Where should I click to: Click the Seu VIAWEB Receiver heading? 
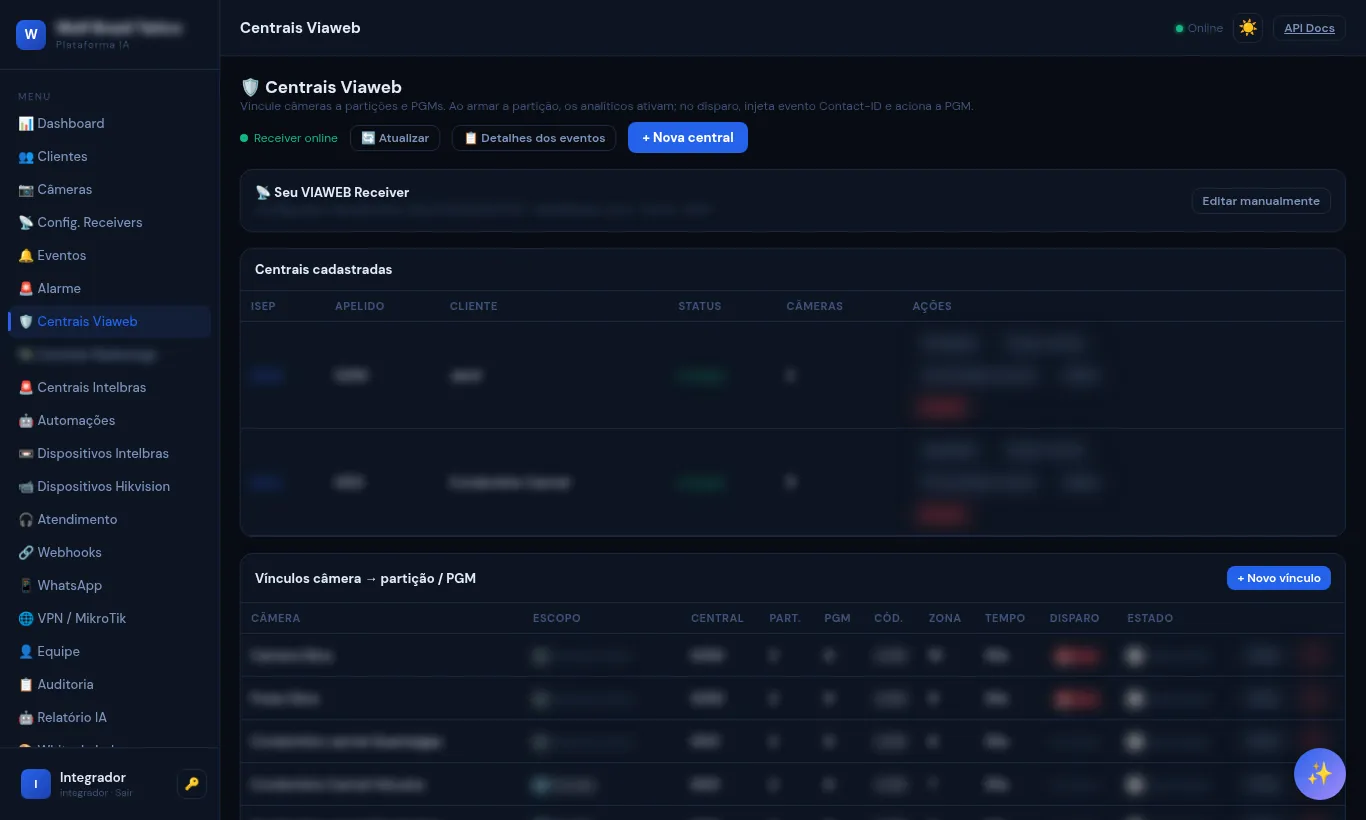(x=332, y=192)
